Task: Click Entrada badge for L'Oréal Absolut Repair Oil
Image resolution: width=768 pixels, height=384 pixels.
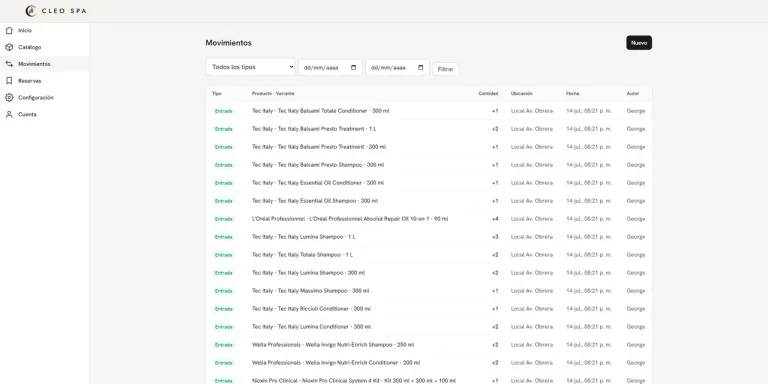Action: (x=223, y=219)
